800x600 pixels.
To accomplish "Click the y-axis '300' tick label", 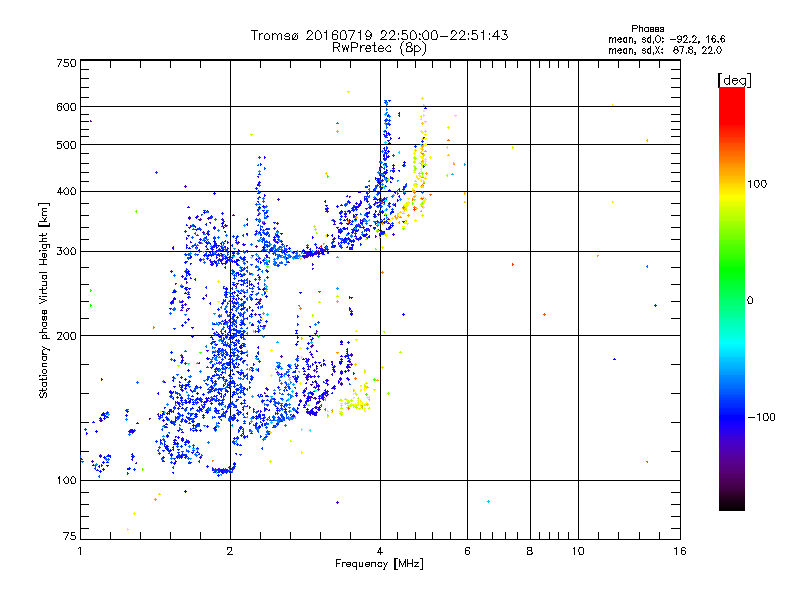I will click(x=66, y=252).
